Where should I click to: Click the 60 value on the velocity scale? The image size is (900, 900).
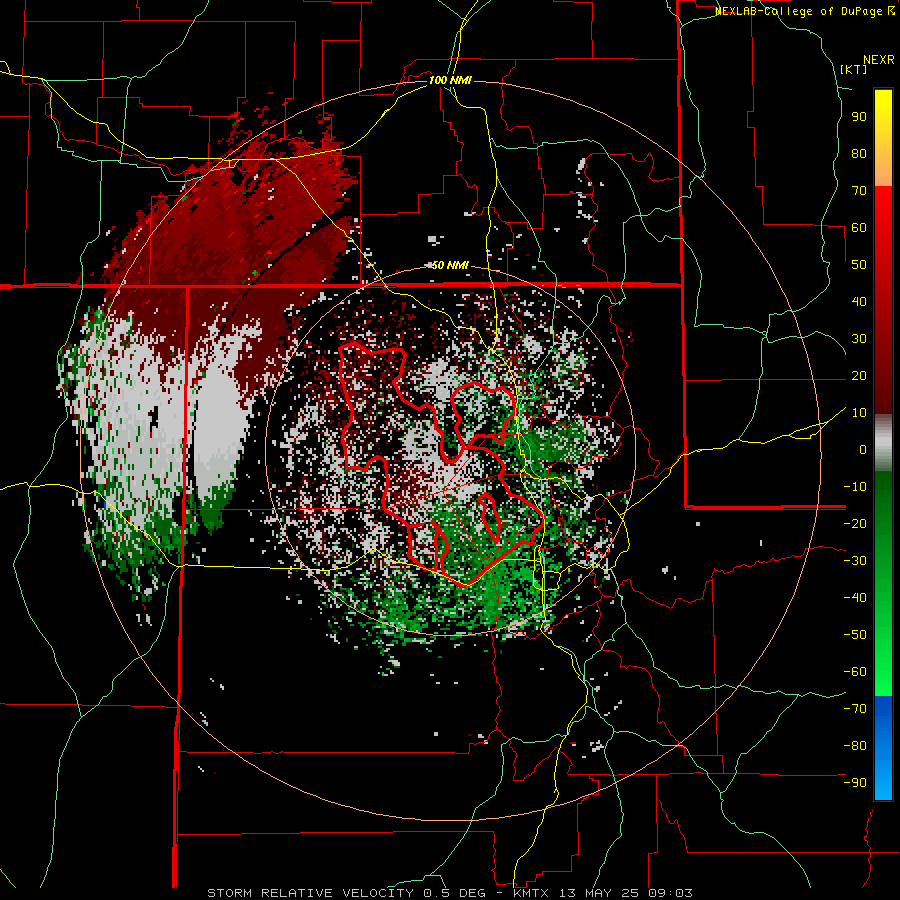pyautogui.click(x=859, y=227)
